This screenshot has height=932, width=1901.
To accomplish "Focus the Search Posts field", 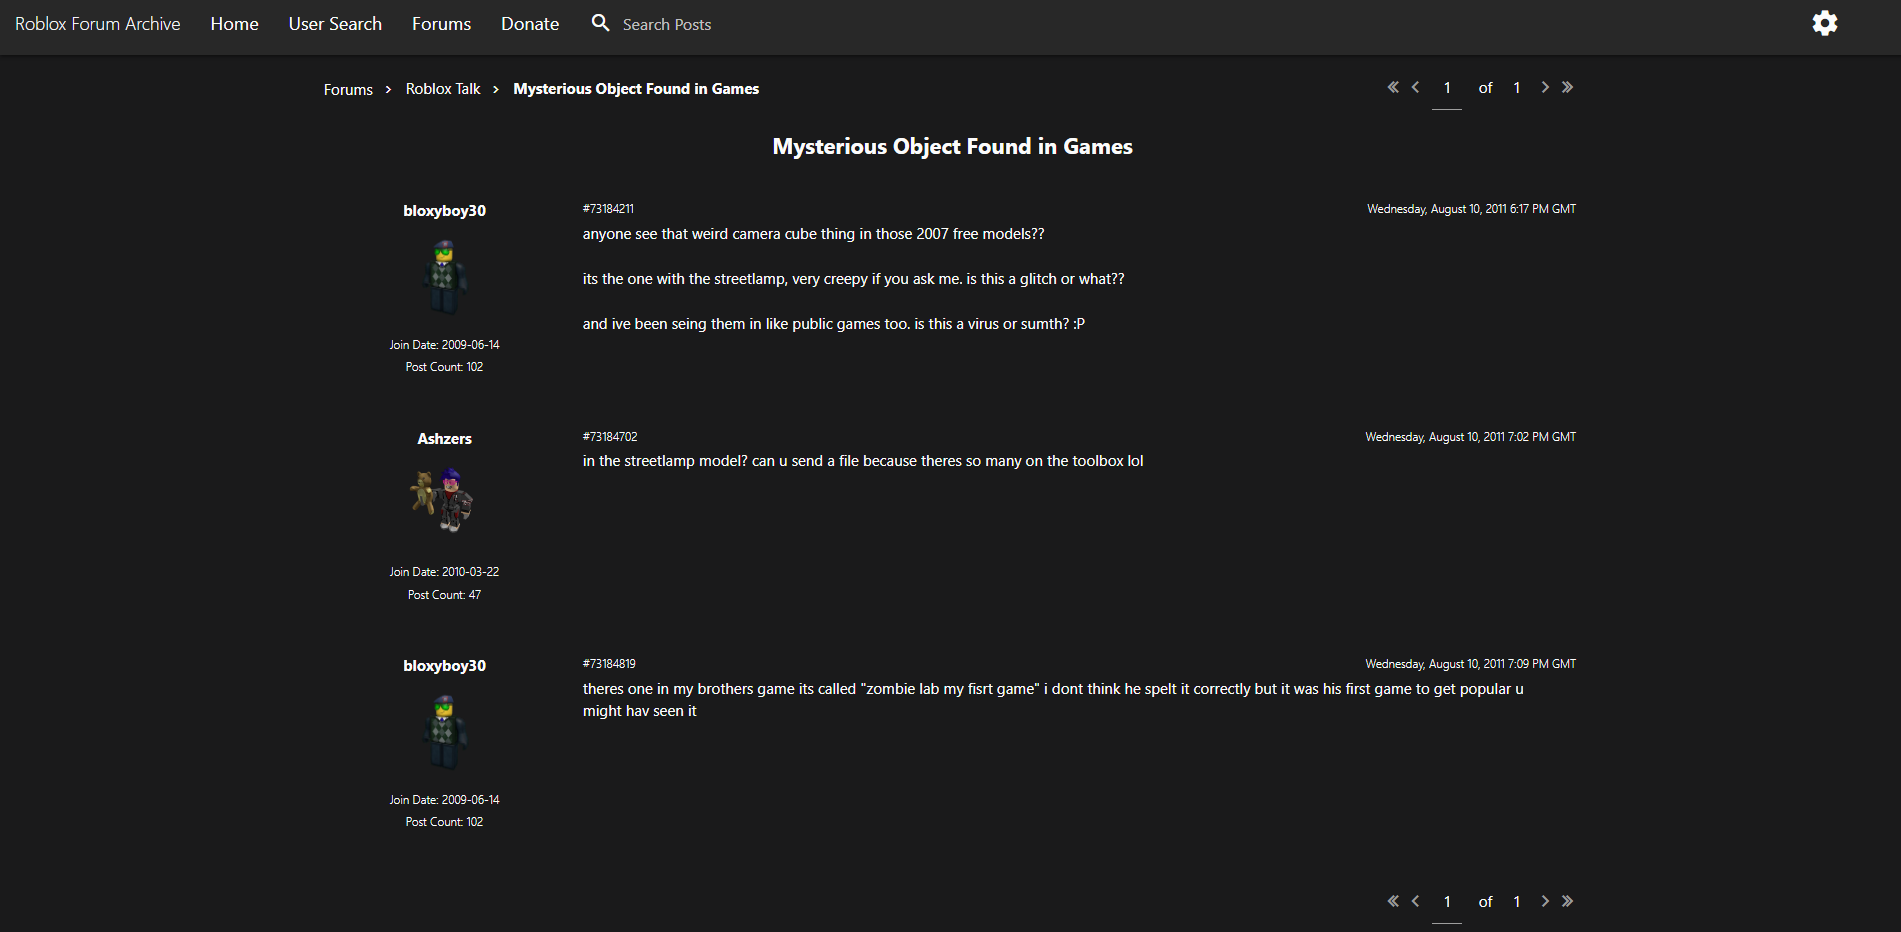I will pos(667,25).
